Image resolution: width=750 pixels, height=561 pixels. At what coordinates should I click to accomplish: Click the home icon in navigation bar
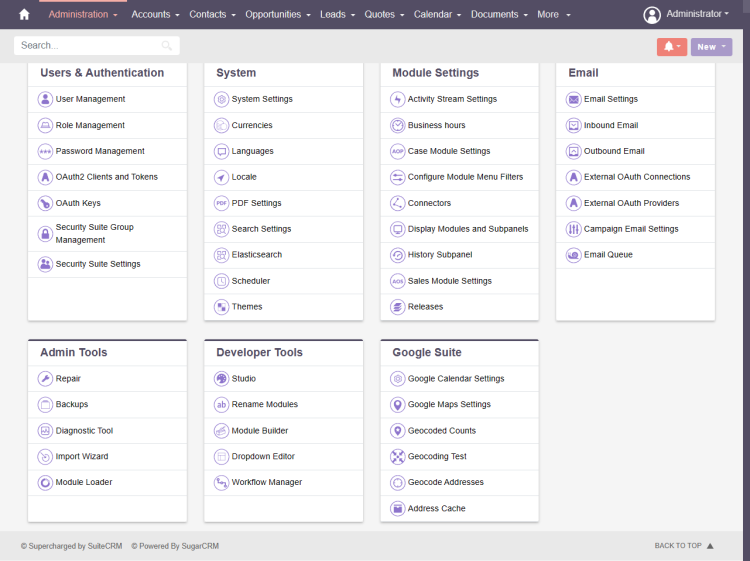24,15
